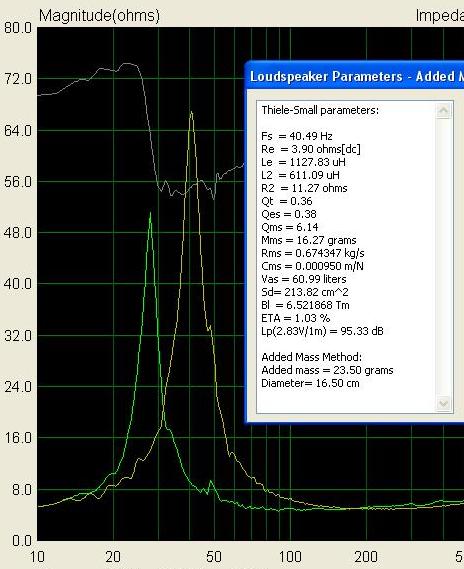The width and height of the screenshot is (464, 569).
Task: Click the 100 frequency label on X axis
Action: click(290, 557)
